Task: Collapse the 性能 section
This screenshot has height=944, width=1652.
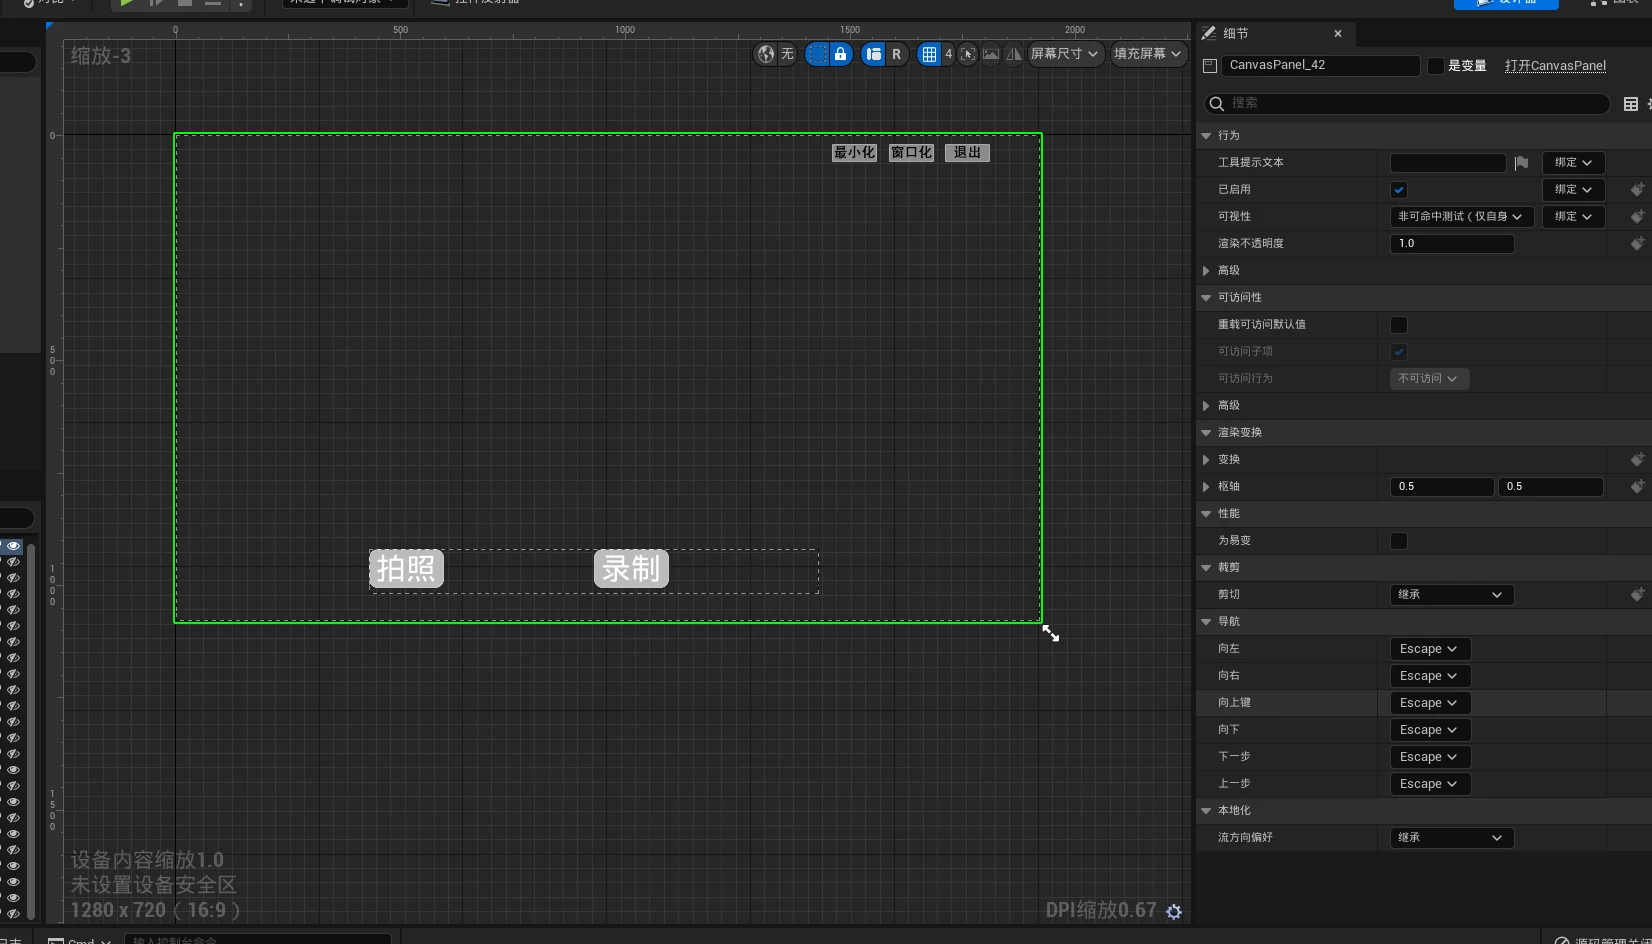Action: 1206,514
